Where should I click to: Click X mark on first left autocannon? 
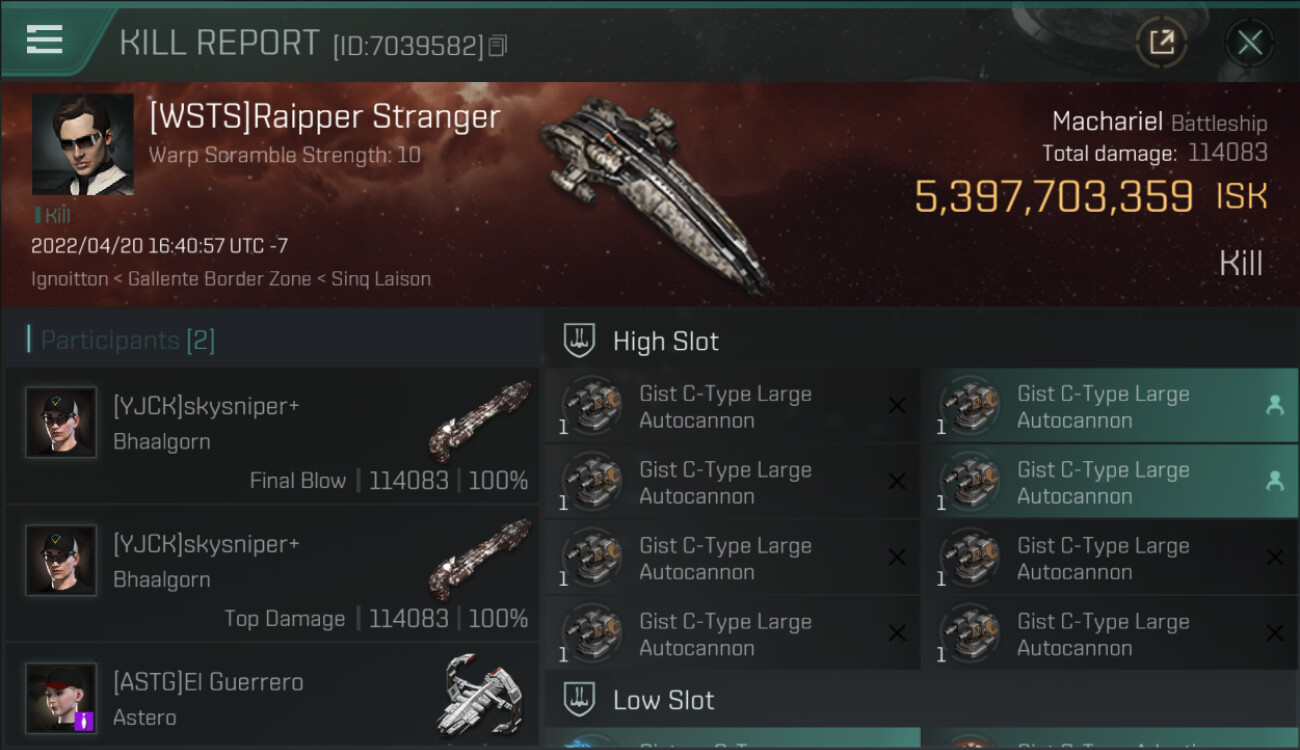(x=897, y=405)
